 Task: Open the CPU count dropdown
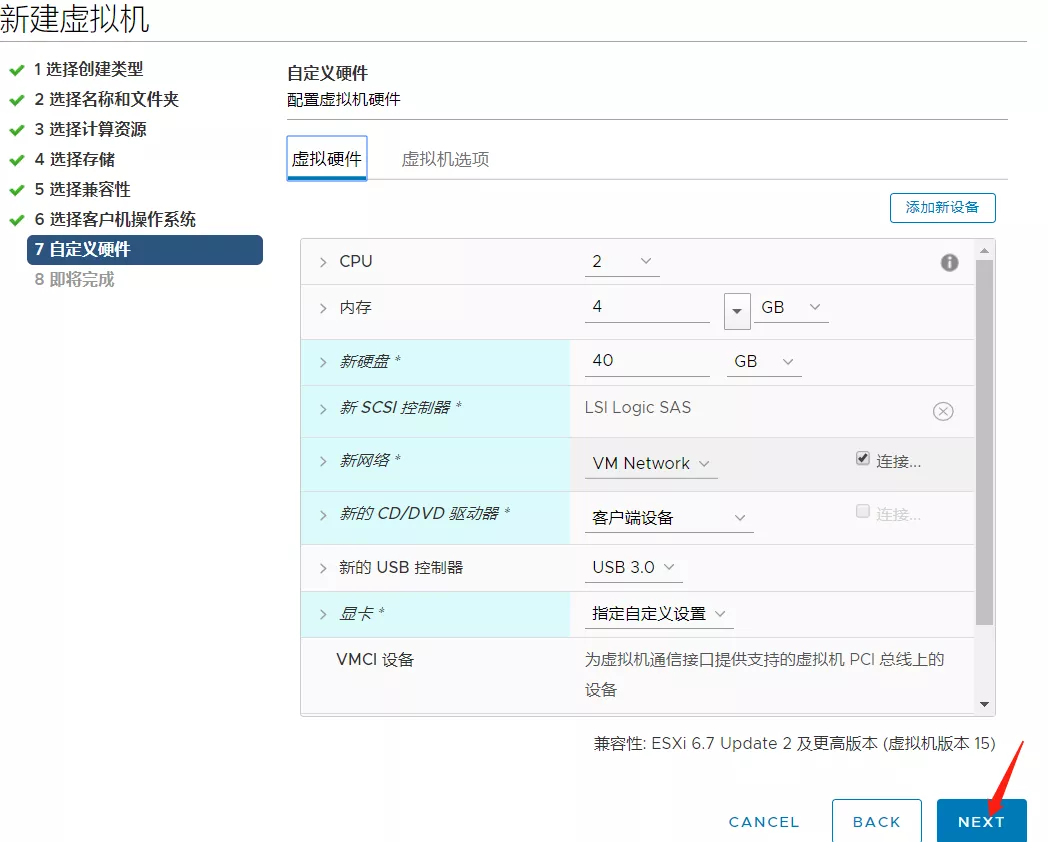tap(621, 262)
